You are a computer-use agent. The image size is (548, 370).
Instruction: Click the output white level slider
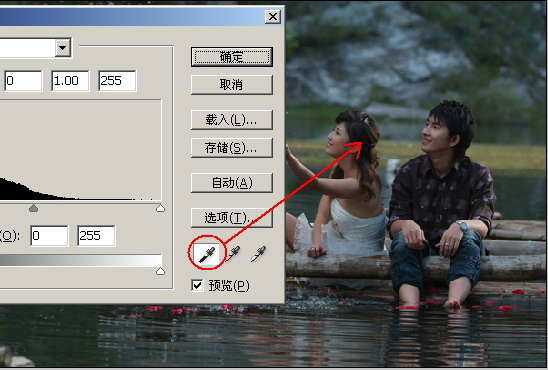point(160,271)
